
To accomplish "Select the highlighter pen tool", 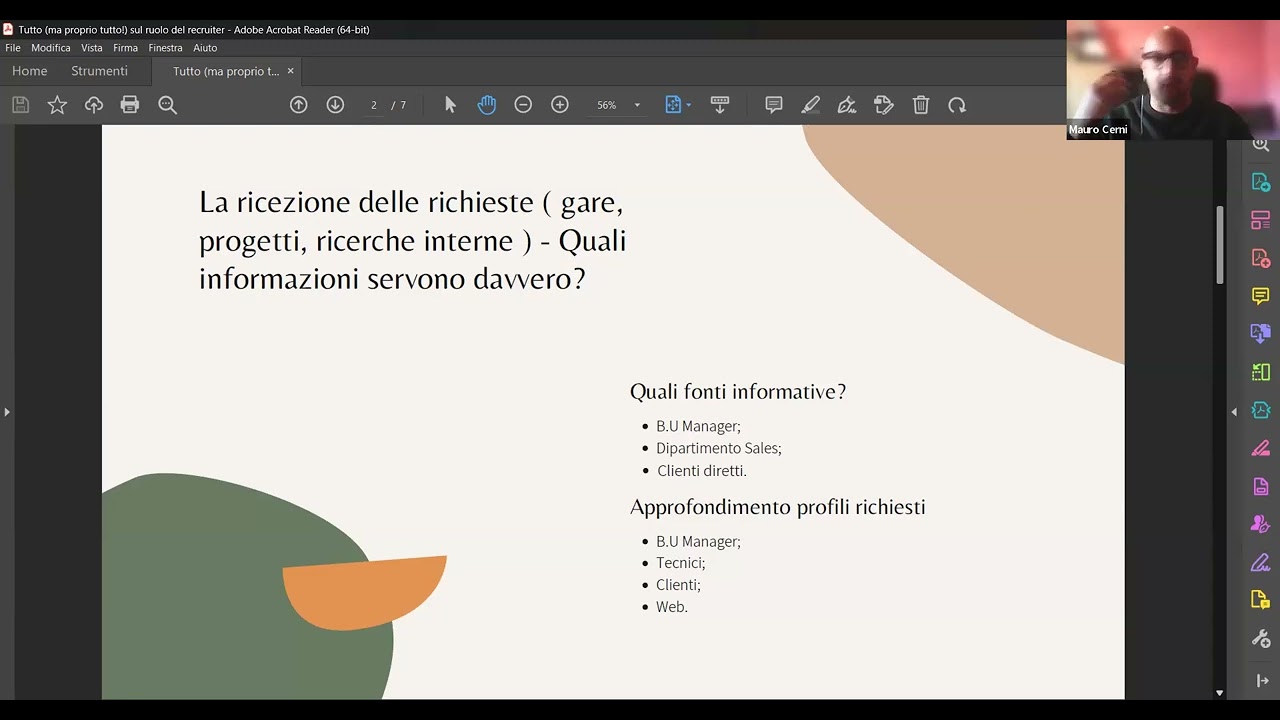I will pyautogui.click(x=810, y=105).
